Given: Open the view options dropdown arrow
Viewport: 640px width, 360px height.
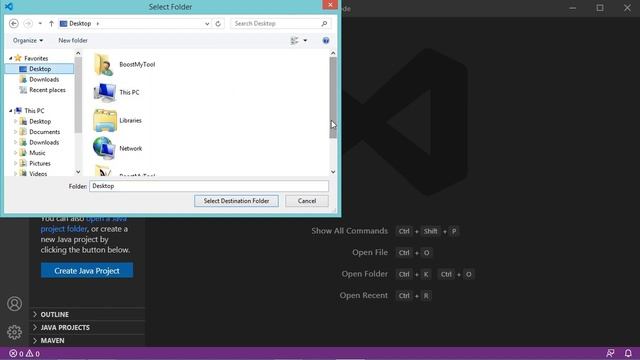Looking at the screenshot, I should [x=305, y=40].
